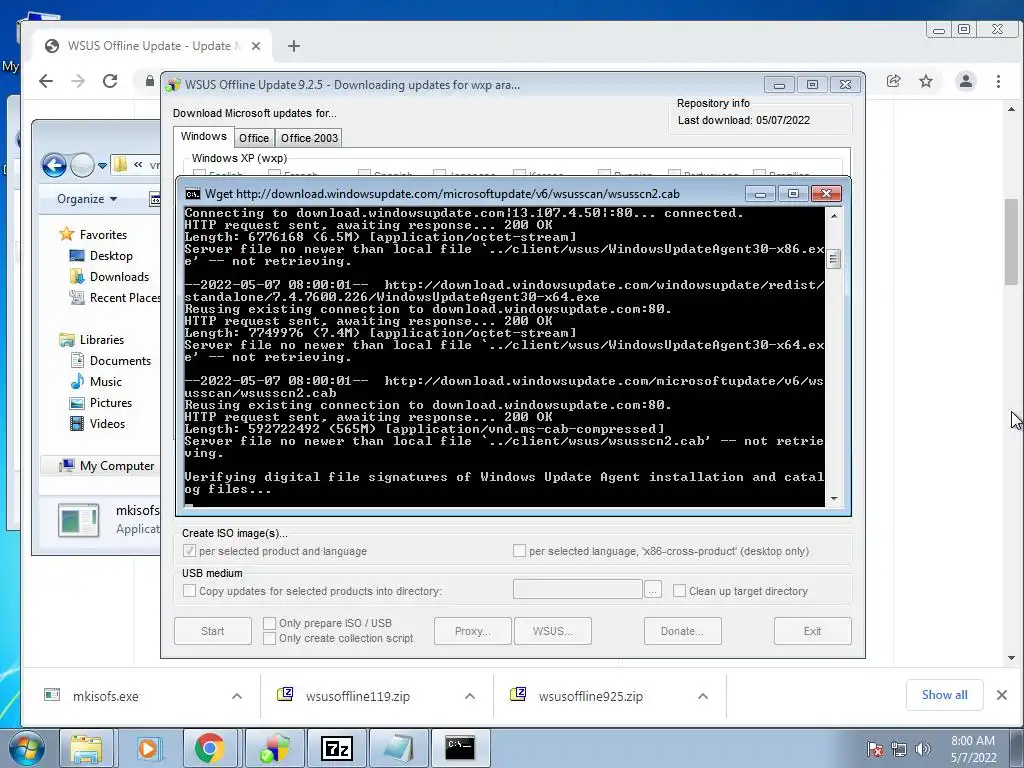This screenshot has width=1024, height=768.
Task: Open Explorer recent locations dropdown arrow
Action: [x=103, y=166]
